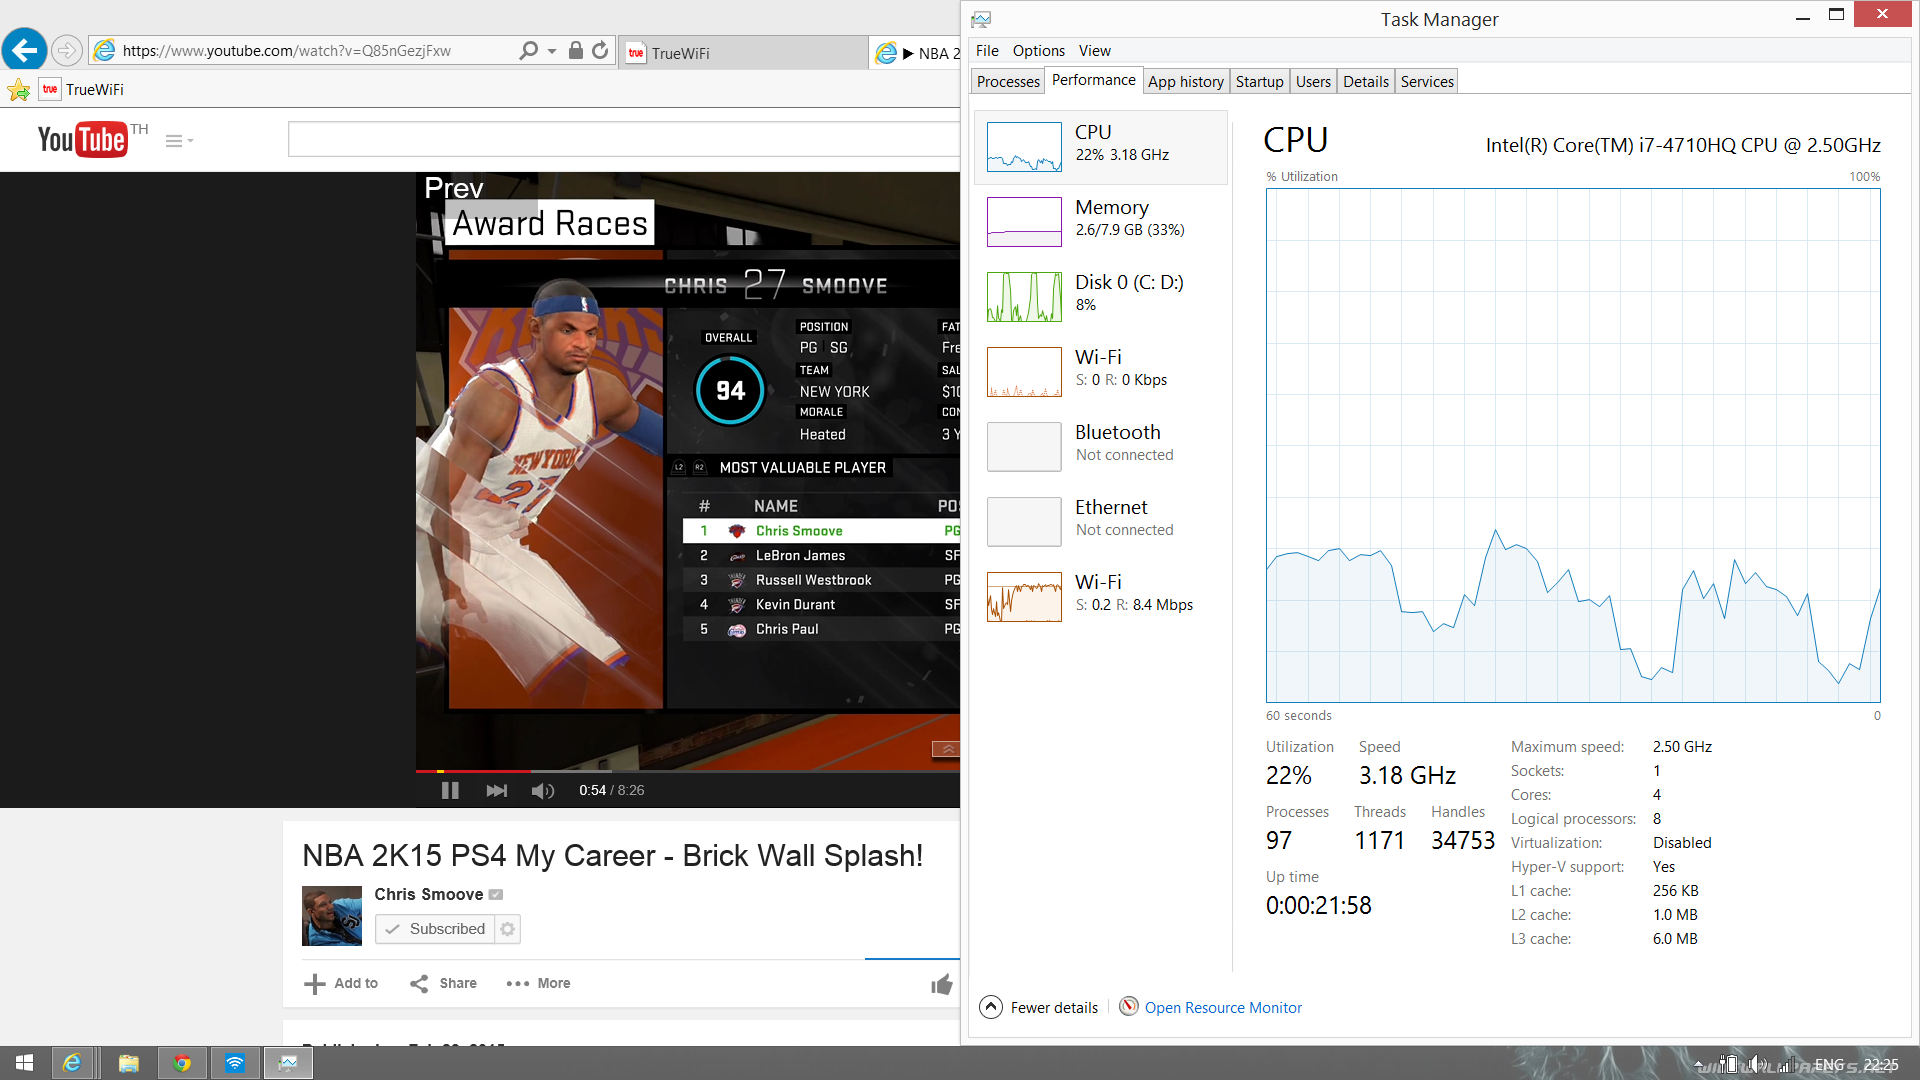Switch to the Details tab
Image resolution: width=1920 pixels, height=1080 pixels.
(x=1365, y=82)
